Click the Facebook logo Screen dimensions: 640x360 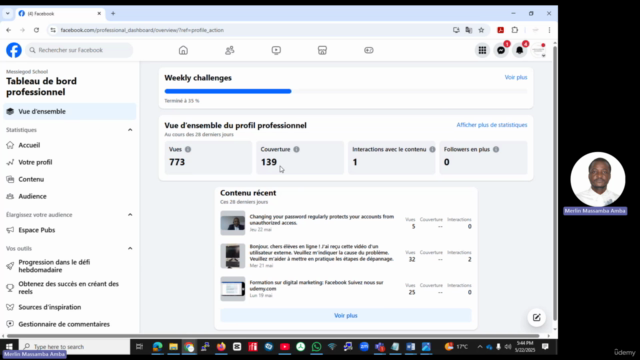click(x=14, y=50)
